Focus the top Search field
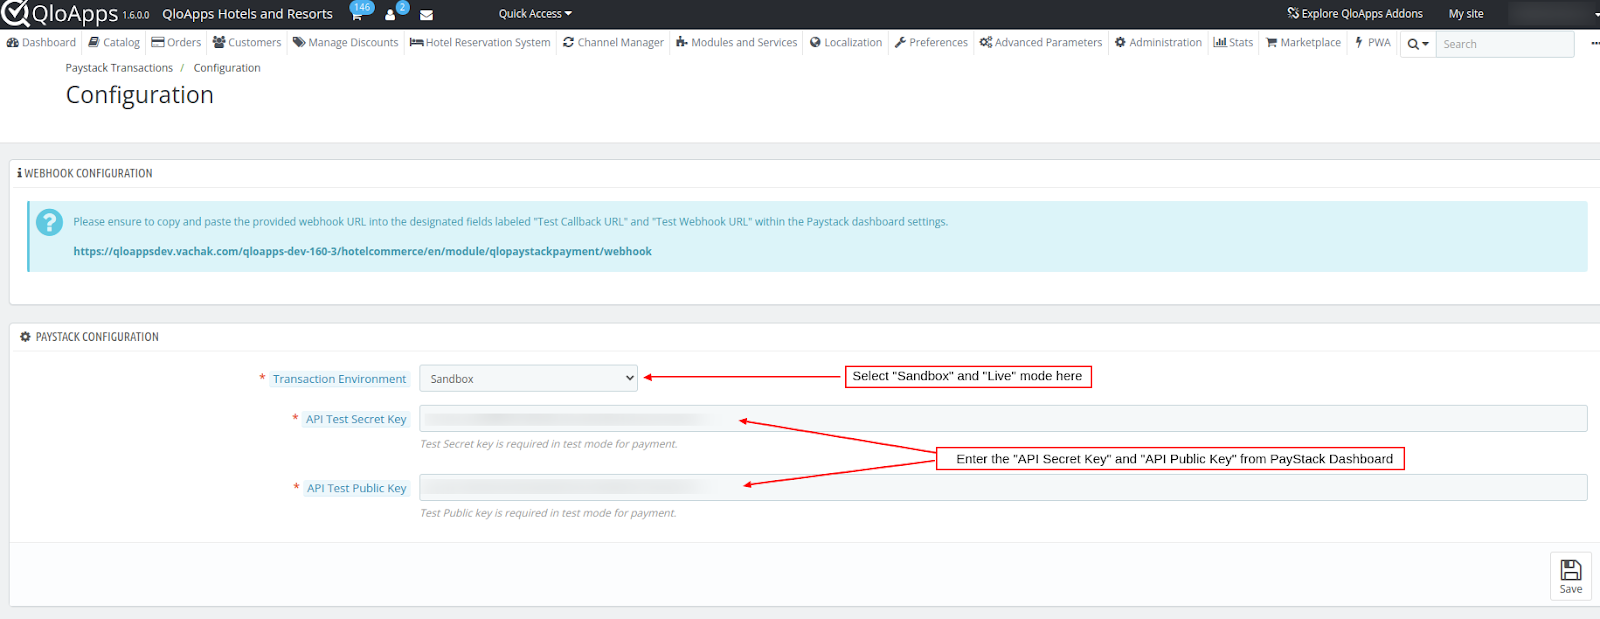Image resolution: width=1600 pixels, height=619 pixels. click(x=1504, y=44)
